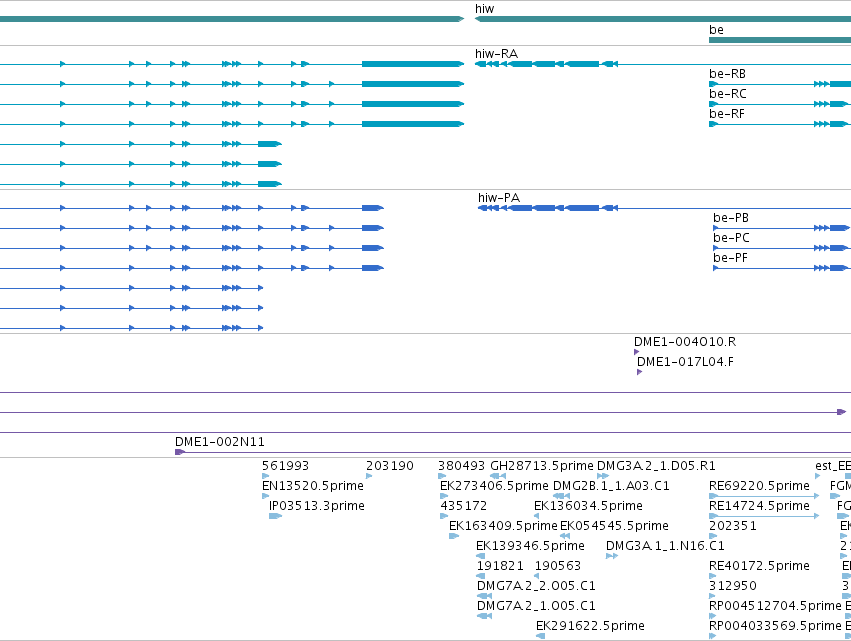The width and height of the screenshot is (851, 641).
Task: Click the be-RB transcript label
Action: pyautogui.click(x=727, y=74)
